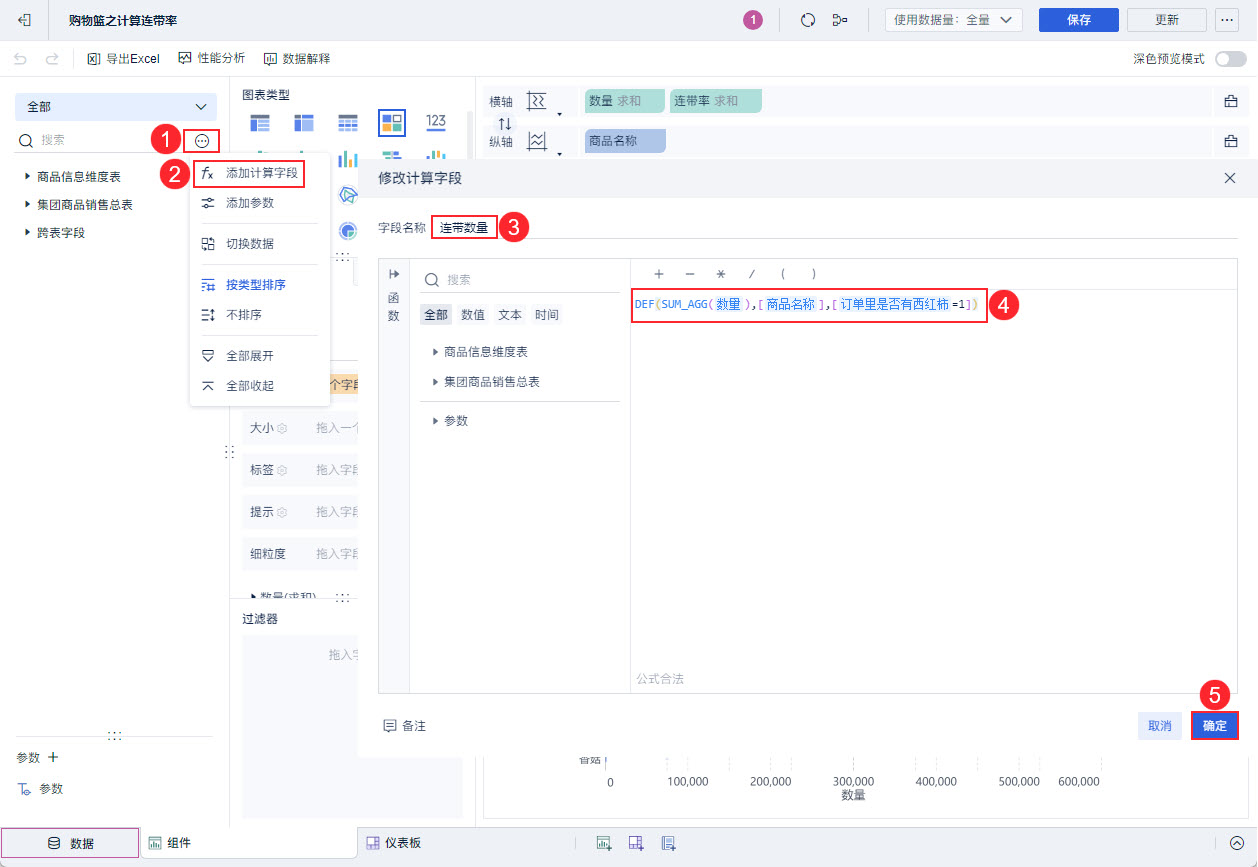This screenshot has width=1258, height=867.
Task: Open the 使用数据量 dropdown
Action: pyautogui.click(x=954, y=20)
